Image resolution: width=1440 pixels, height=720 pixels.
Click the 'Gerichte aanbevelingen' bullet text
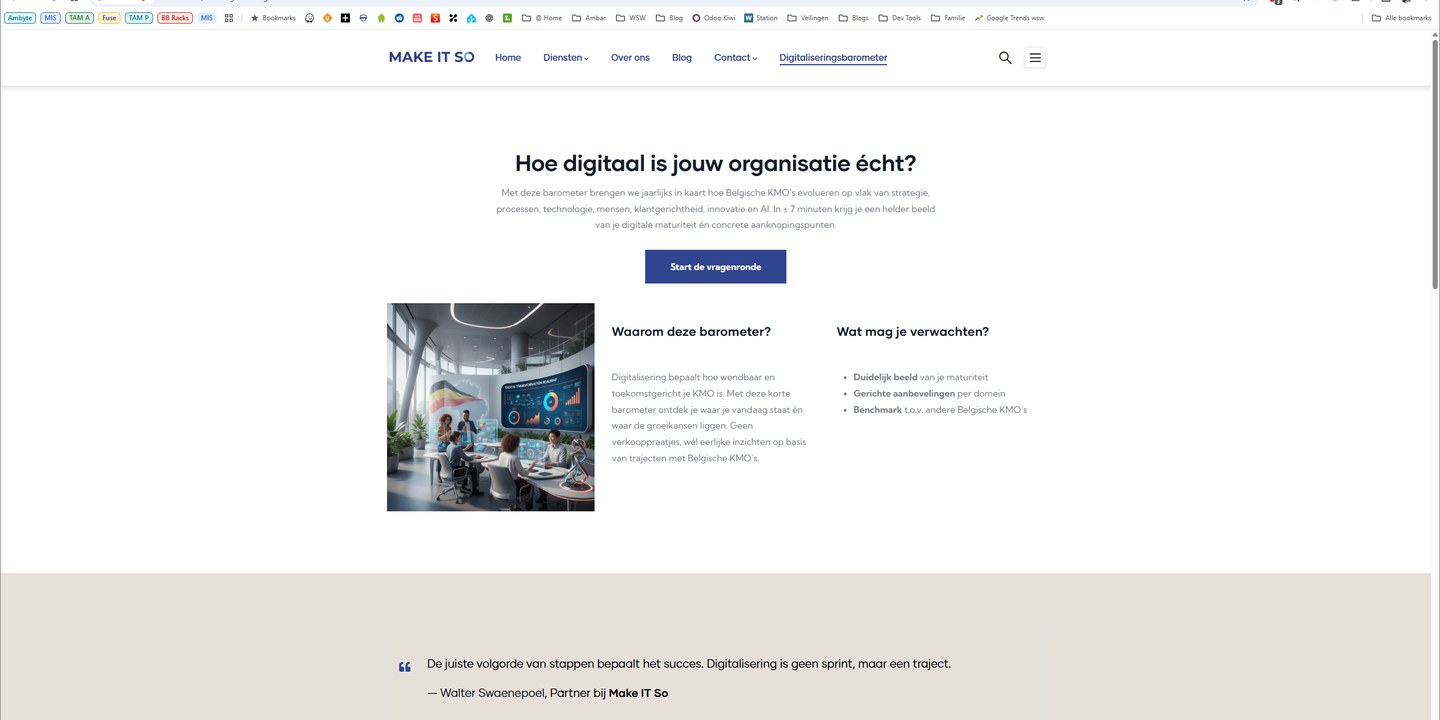904,394
